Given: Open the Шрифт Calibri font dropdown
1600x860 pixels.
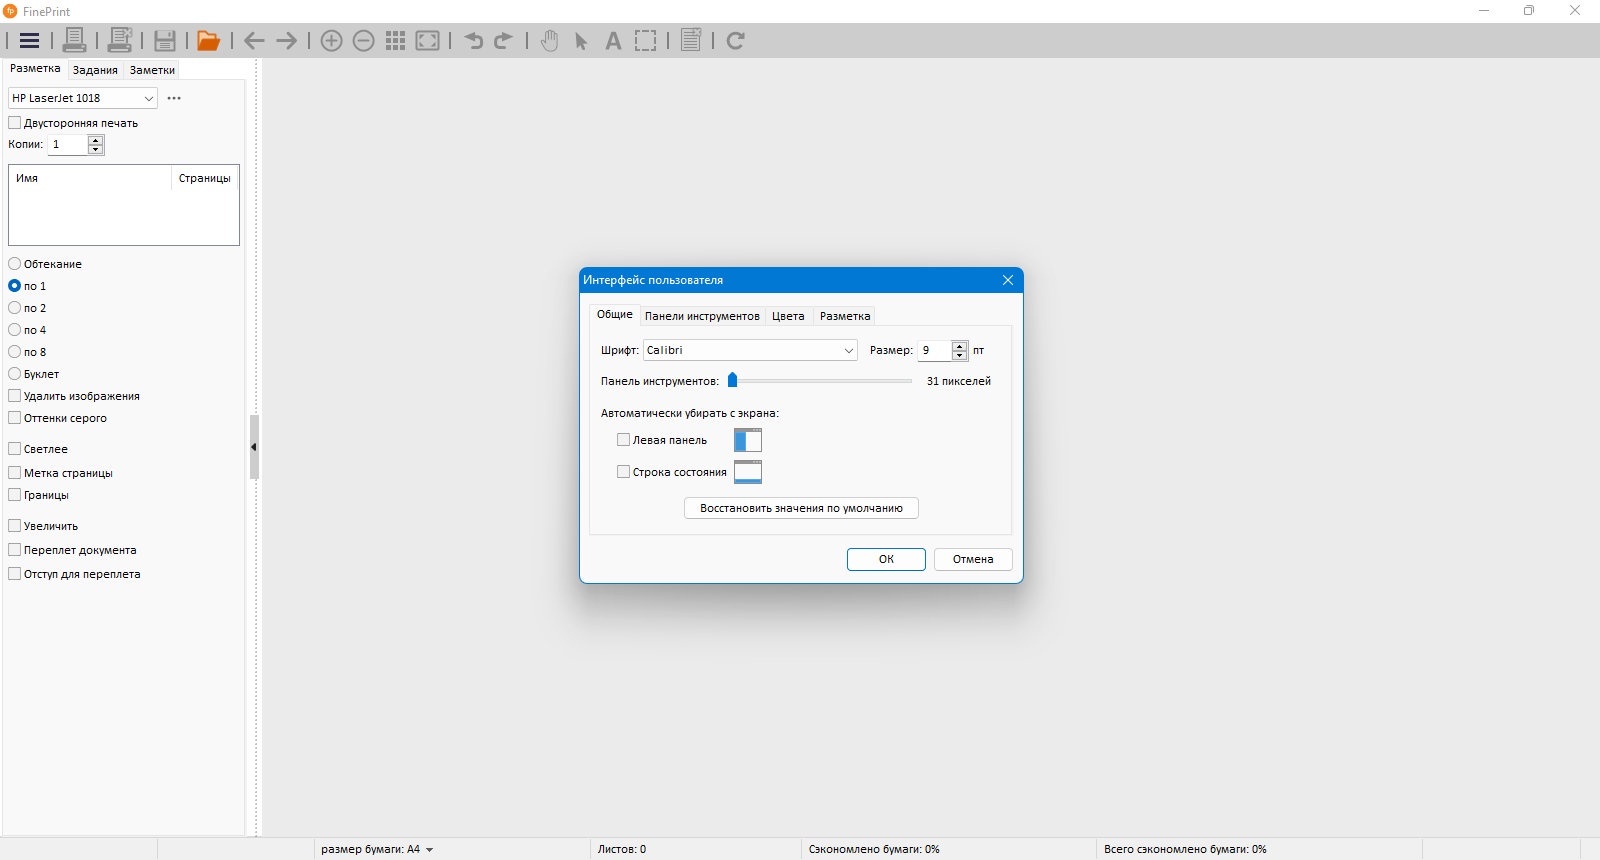Looking at the screenshot, I should coord(750,350).
